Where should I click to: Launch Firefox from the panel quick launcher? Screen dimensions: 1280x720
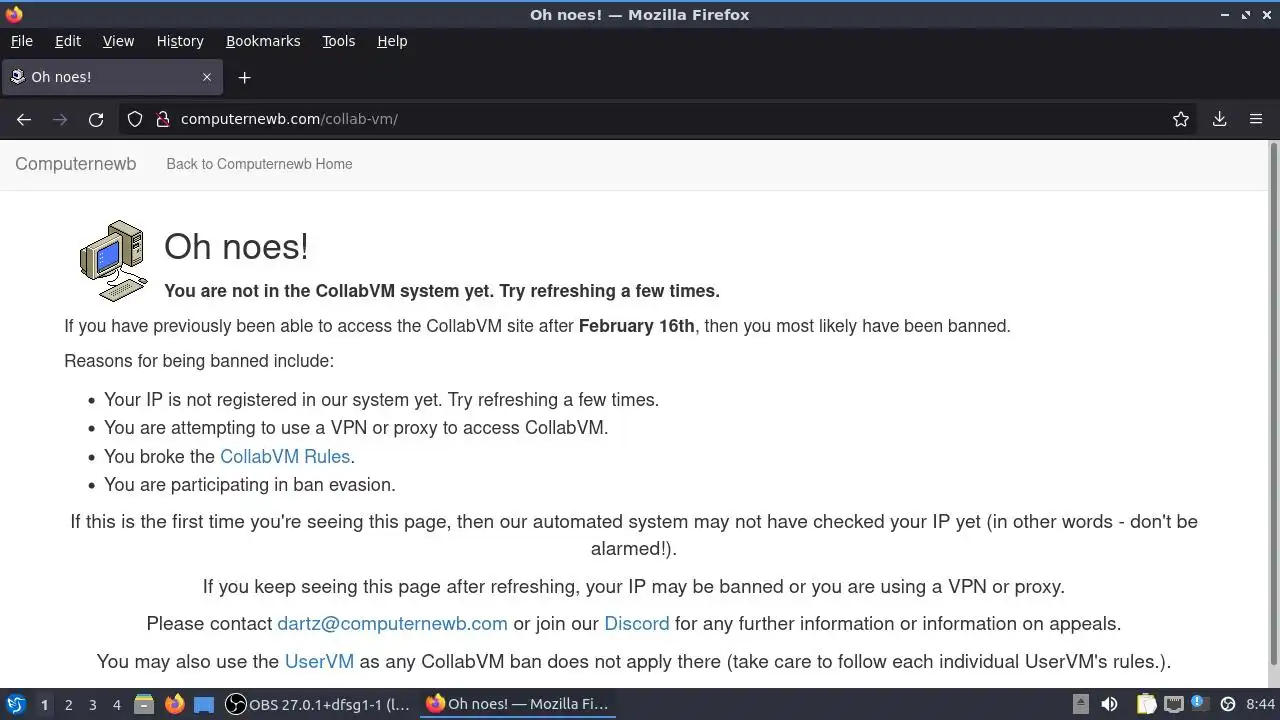coord(174,704)
